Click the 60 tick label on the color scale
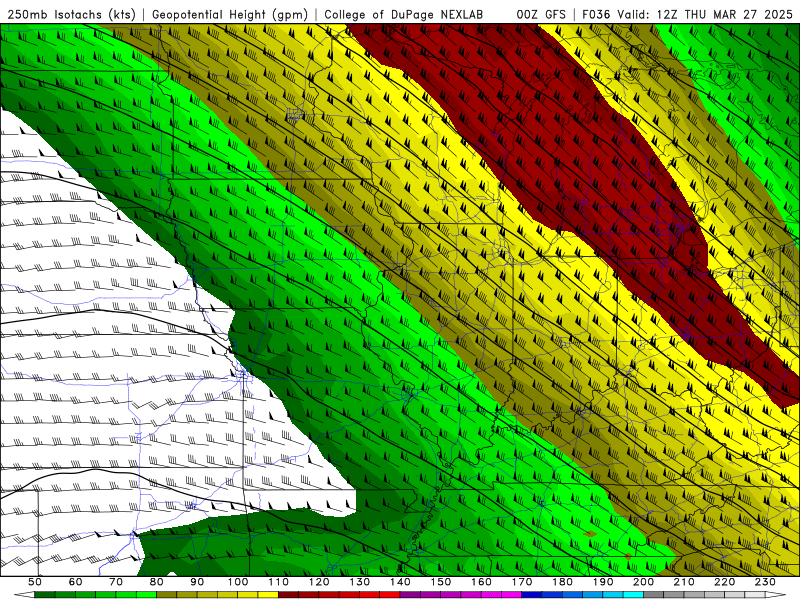Screen dimensions: 800x600 click(x=75, y=582)
